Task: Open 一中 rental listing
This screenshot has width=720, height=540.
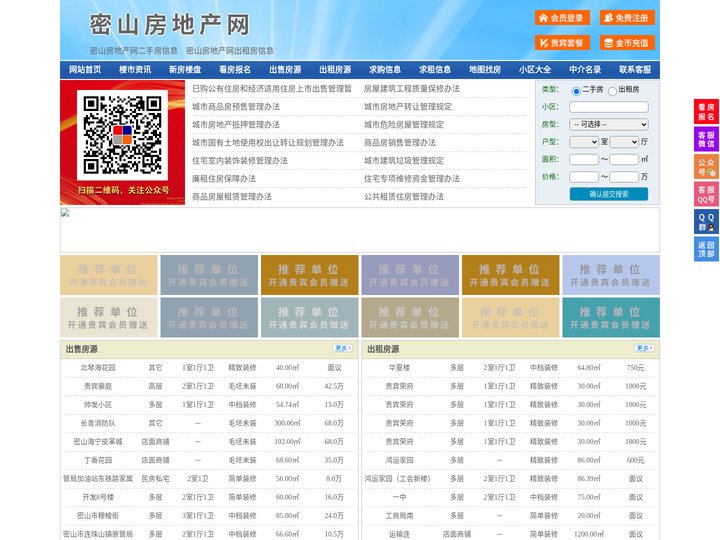Action: coord(399,497)
